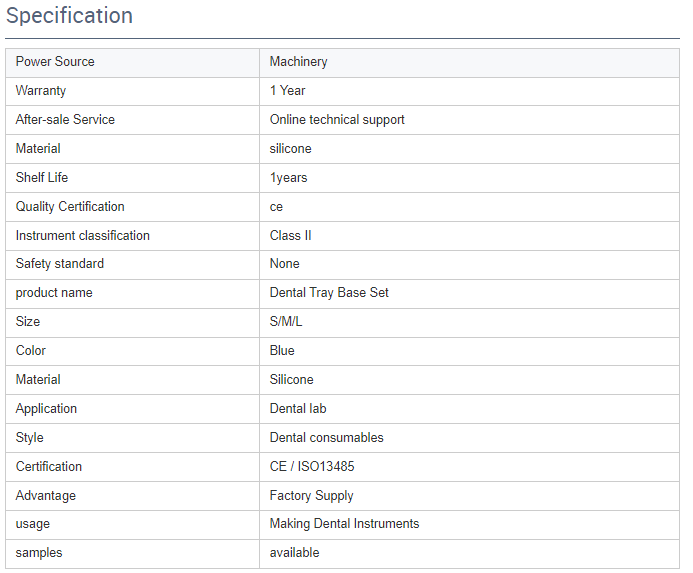Select the Class II classification value
693x573 pixels.
[290, 236]
